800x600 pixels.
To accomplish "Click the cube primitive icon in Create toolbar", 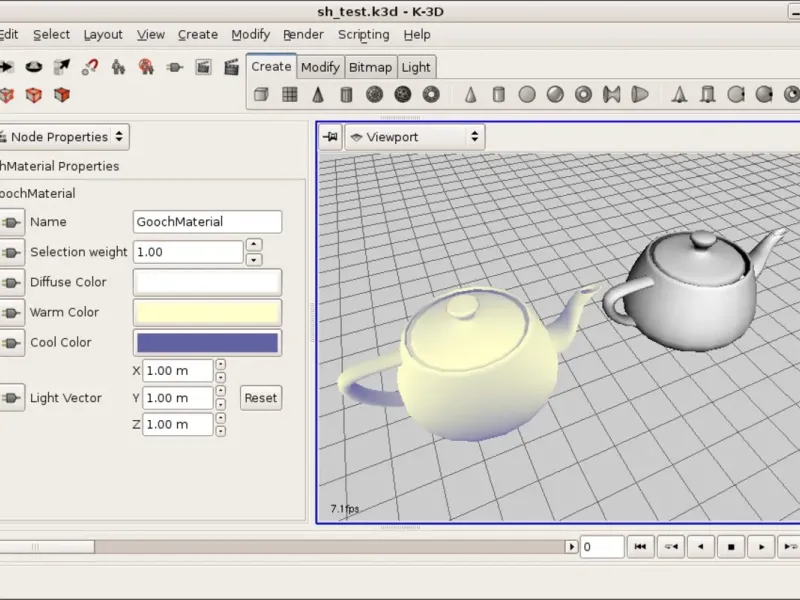I will tap(261, 95).
